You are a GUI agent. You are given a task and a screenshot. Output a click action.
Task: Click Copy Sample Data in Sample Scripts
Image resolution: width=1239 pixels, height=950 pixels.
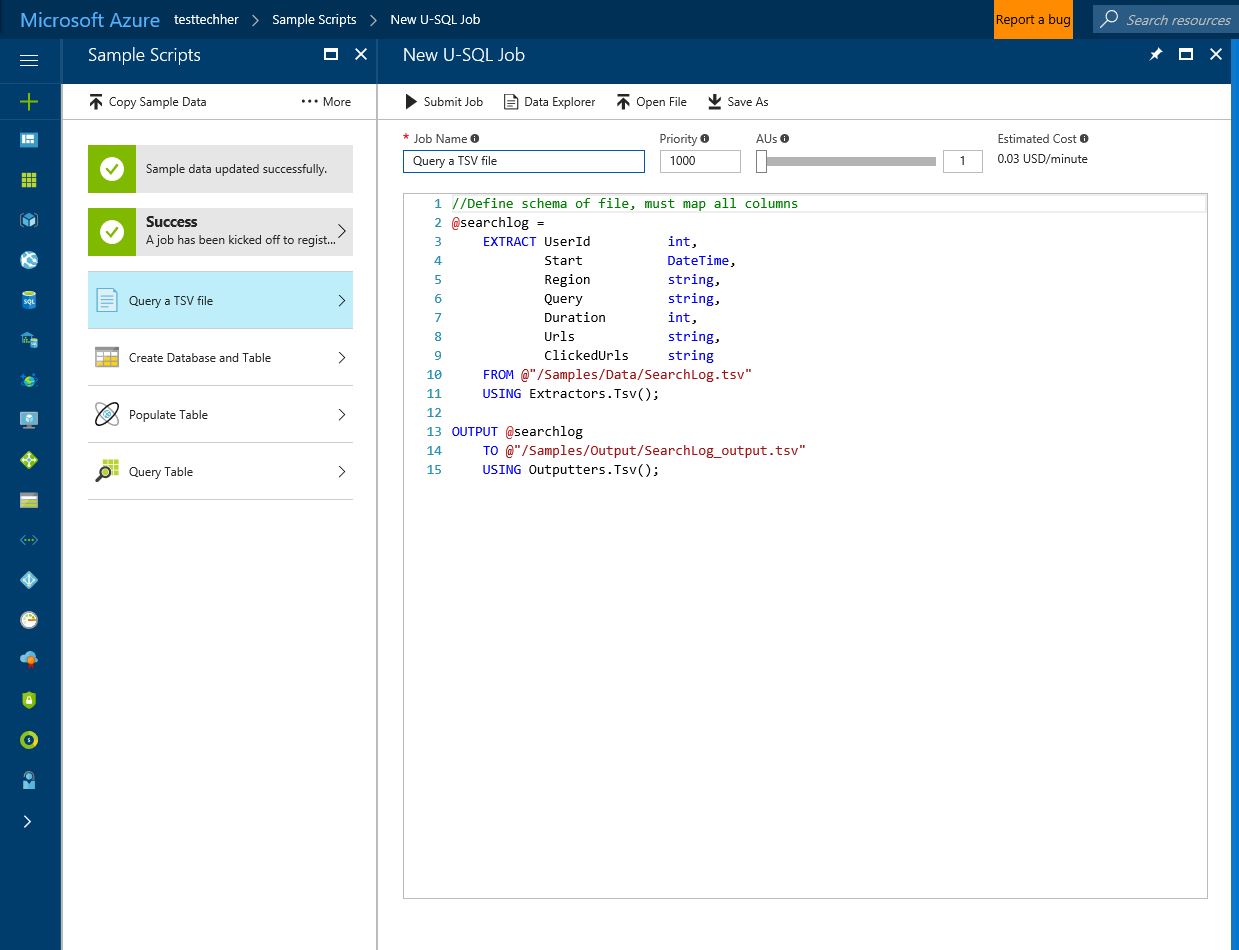point(147,102)
